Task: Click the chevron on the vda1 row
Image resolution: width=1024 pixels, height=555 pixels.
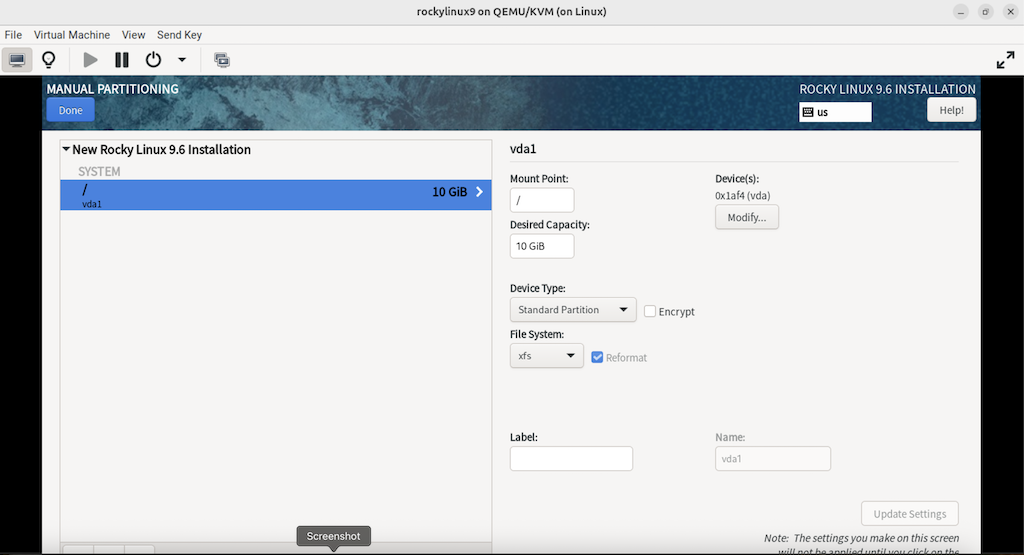Action: tap(479, 192)
